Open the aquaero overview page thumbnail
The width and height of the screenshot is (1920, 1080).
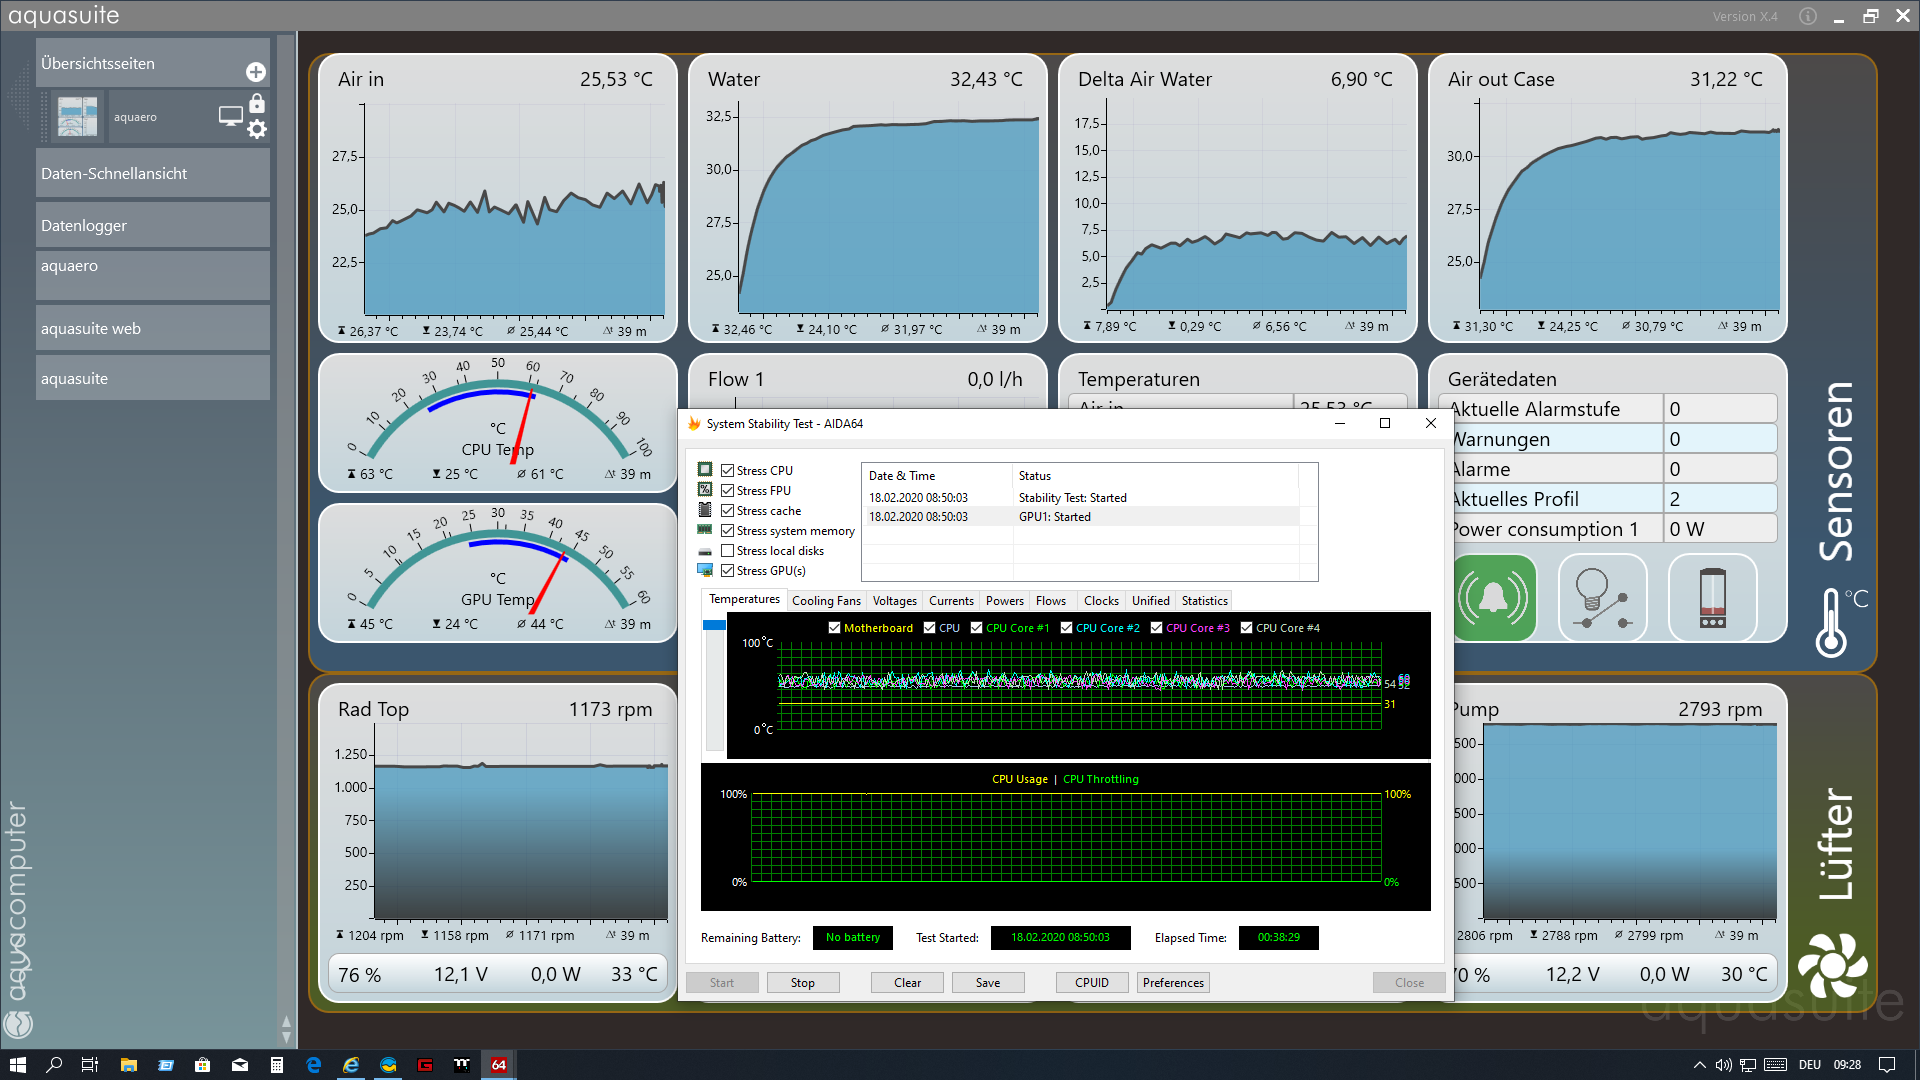coord(78,116)
